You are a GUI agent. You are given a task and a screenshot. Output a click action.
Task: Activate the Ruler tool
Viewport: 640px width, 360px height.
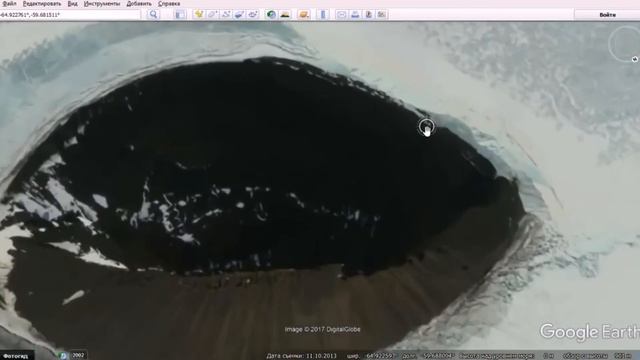(x=323, y=15)
